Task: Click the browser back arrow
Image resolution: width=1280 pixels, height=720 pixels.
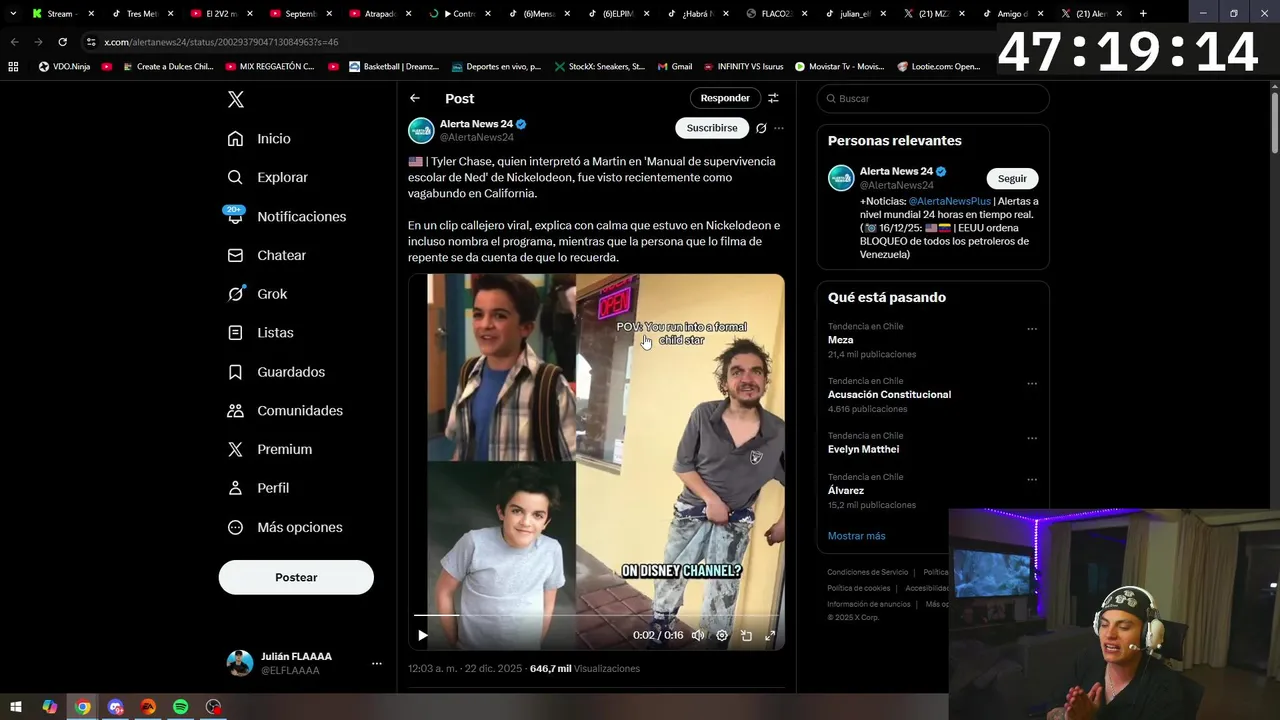Action: tap(14, 42)
